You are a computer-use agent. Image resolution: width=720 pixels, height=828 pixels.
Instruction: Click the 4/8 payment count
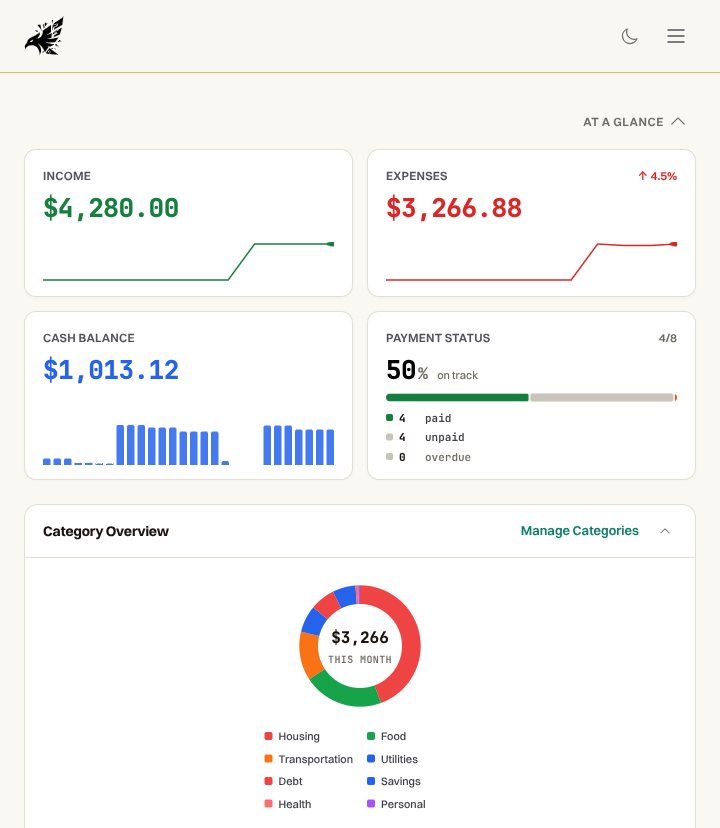(668, 338)
